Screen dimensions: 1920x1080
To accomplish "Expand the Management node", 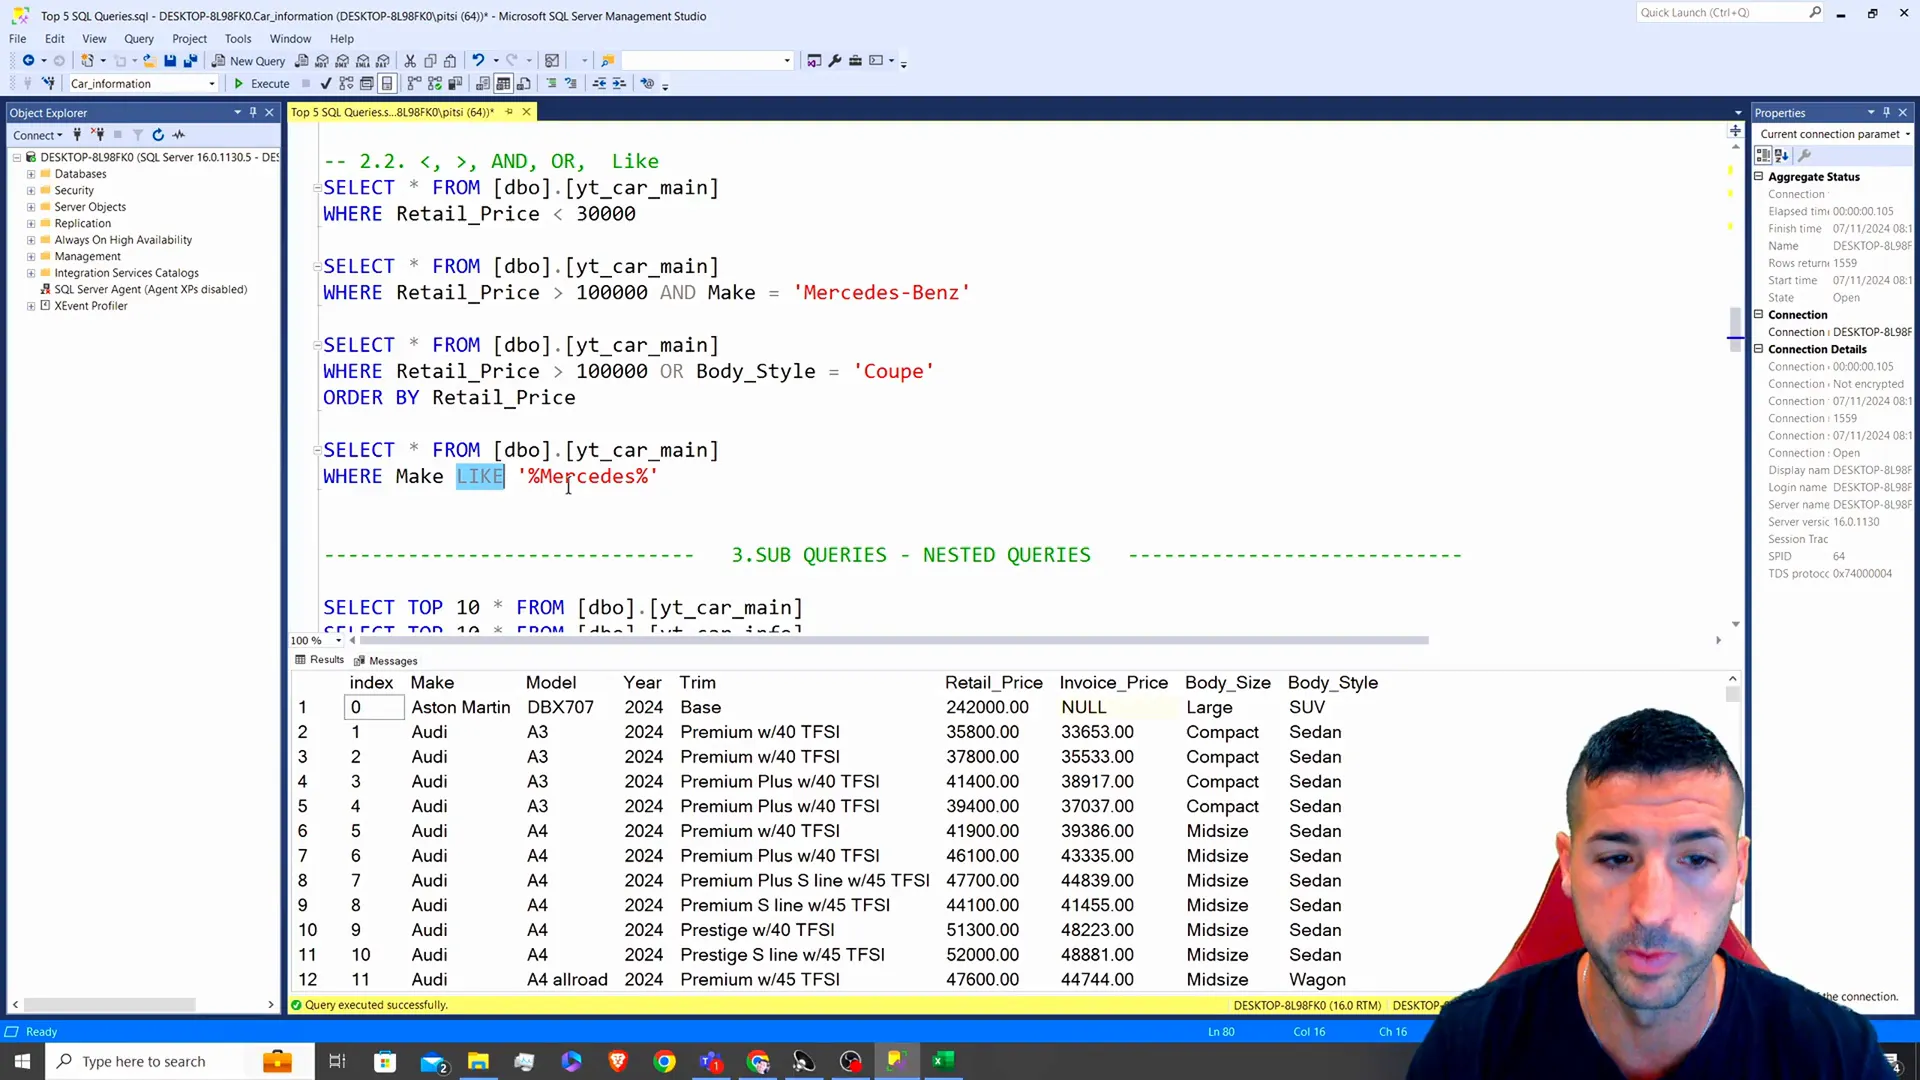I will tap(31, 257).
